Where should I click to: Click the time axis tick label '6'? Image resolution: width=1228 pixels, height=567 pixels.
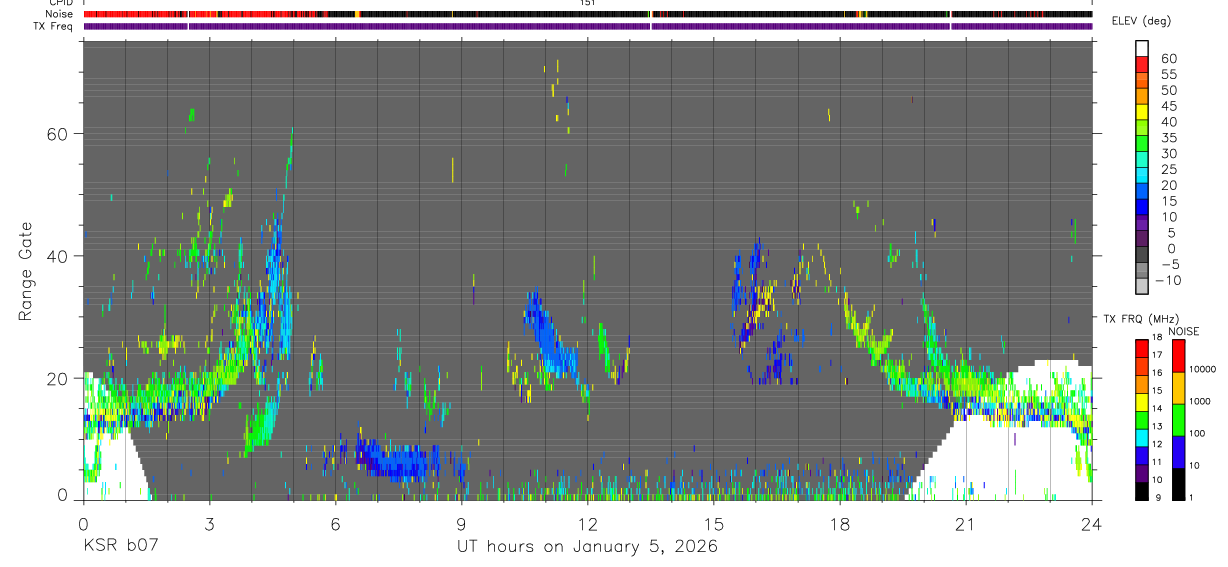click(336, 523)
